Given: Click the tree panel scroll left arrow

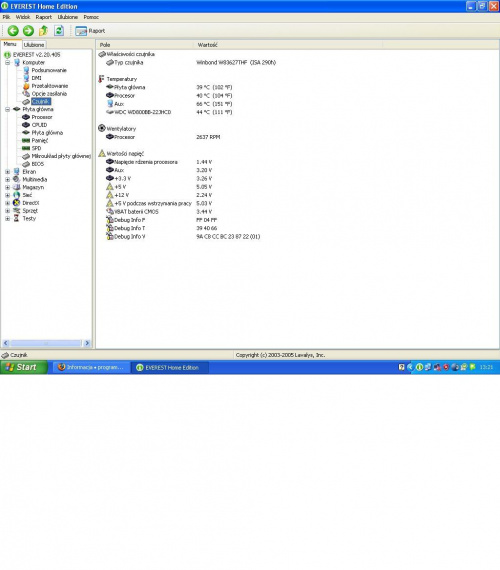Looking at the screenshot, I should [x=5, y=343].
